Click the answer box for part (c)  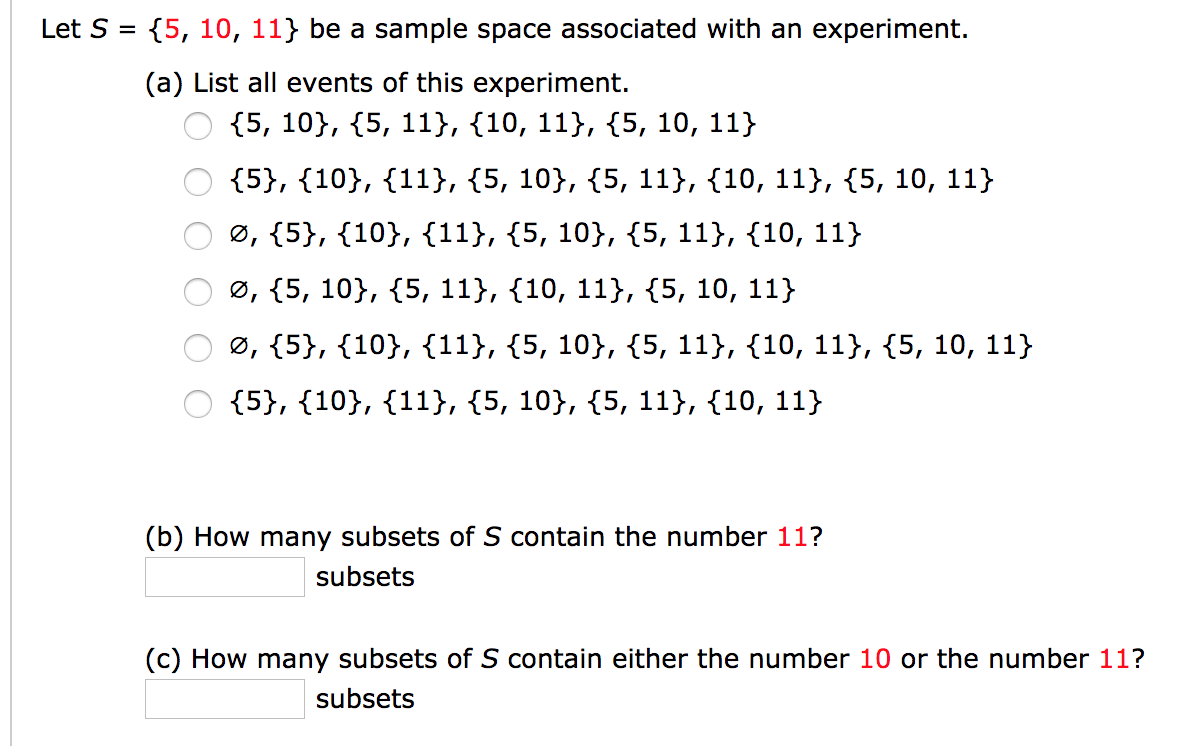[224, 699]
